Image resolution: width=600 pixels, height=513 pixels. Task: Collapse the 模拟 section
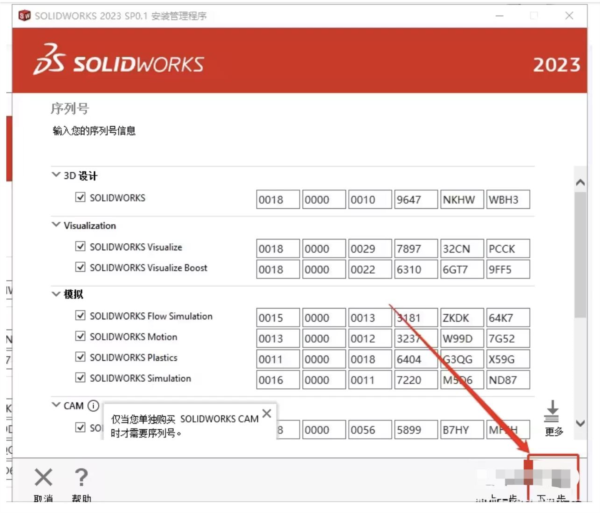[56, 294]
